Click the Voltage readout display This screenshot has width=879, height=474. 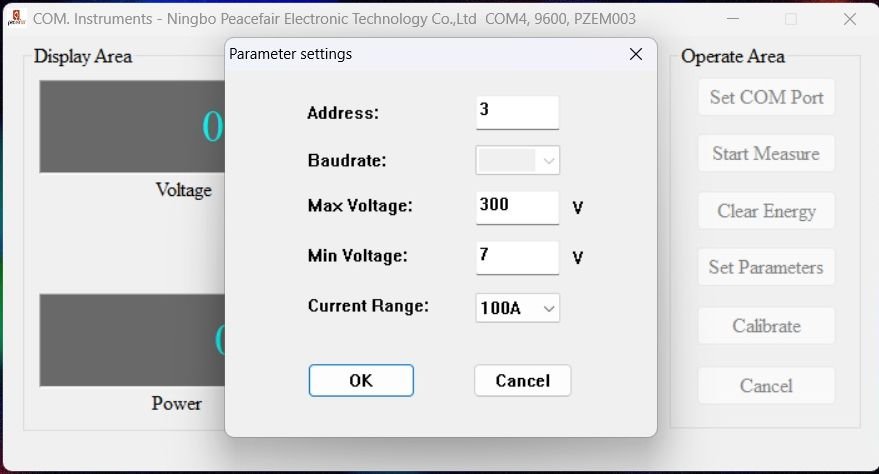click(x=132, y=127)
